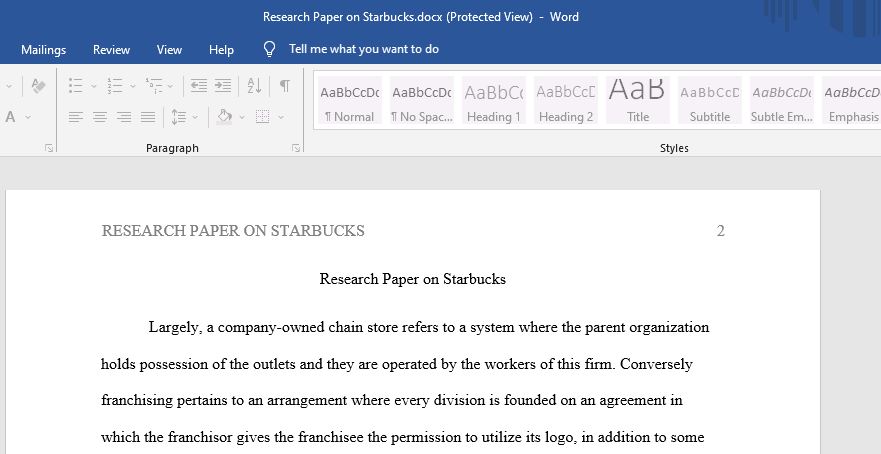Click the Decrease Indent icon
The width and height of the screenshot is (881, 454).
pos(198,85)
